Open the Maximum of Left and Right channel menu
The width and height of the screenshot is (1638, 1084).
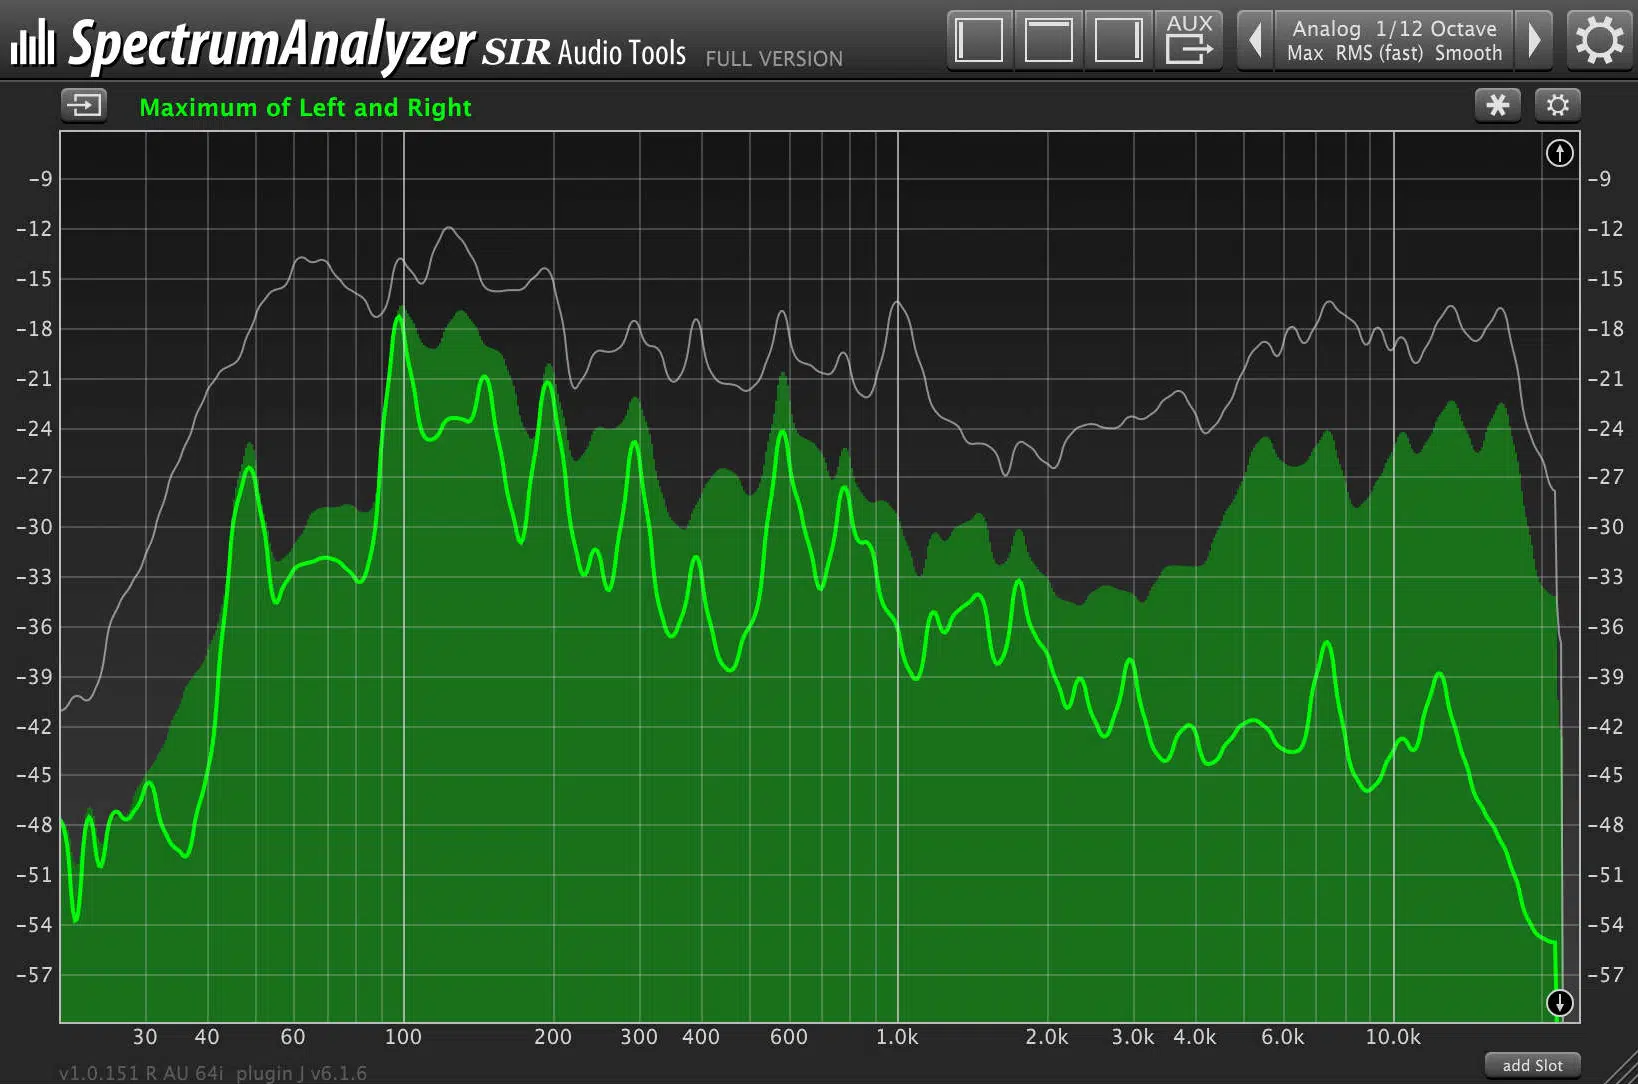pyautogui.click(x=305, y=108)
